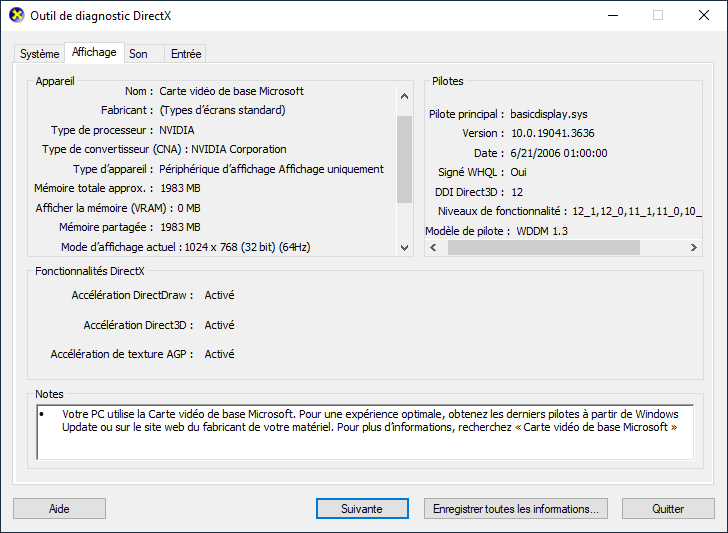Click the '(Types d'écrans standard)' value
728x533 pixels.
point(222,110)
